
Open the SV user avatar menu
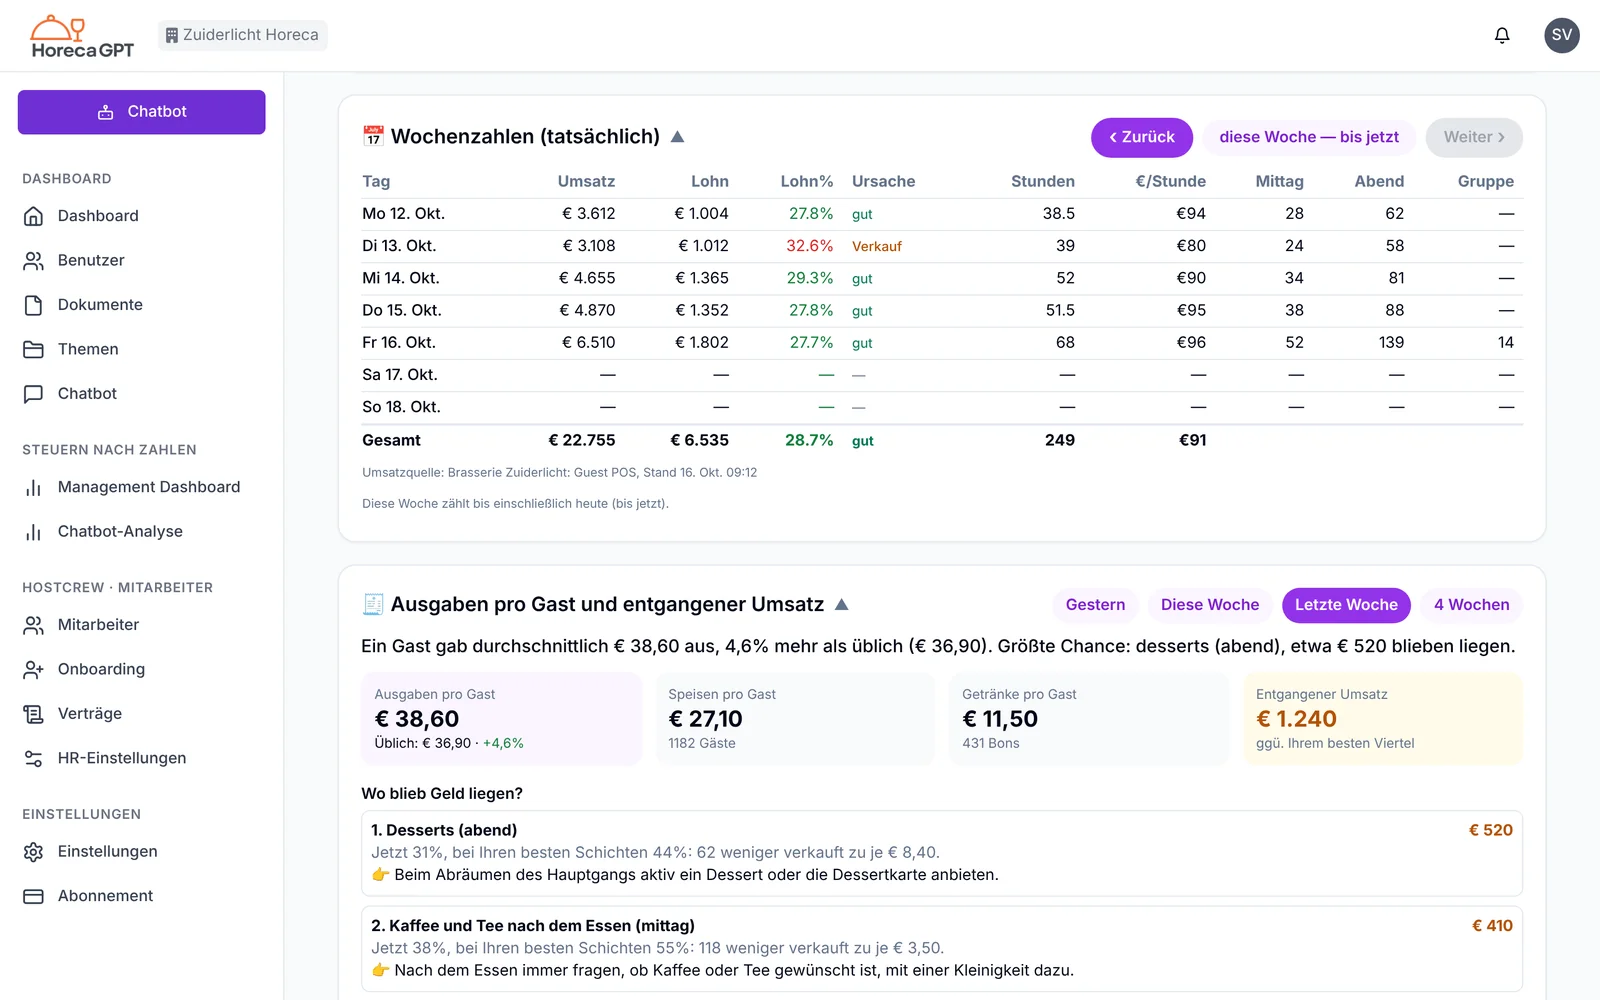[x=1562, y=35]
